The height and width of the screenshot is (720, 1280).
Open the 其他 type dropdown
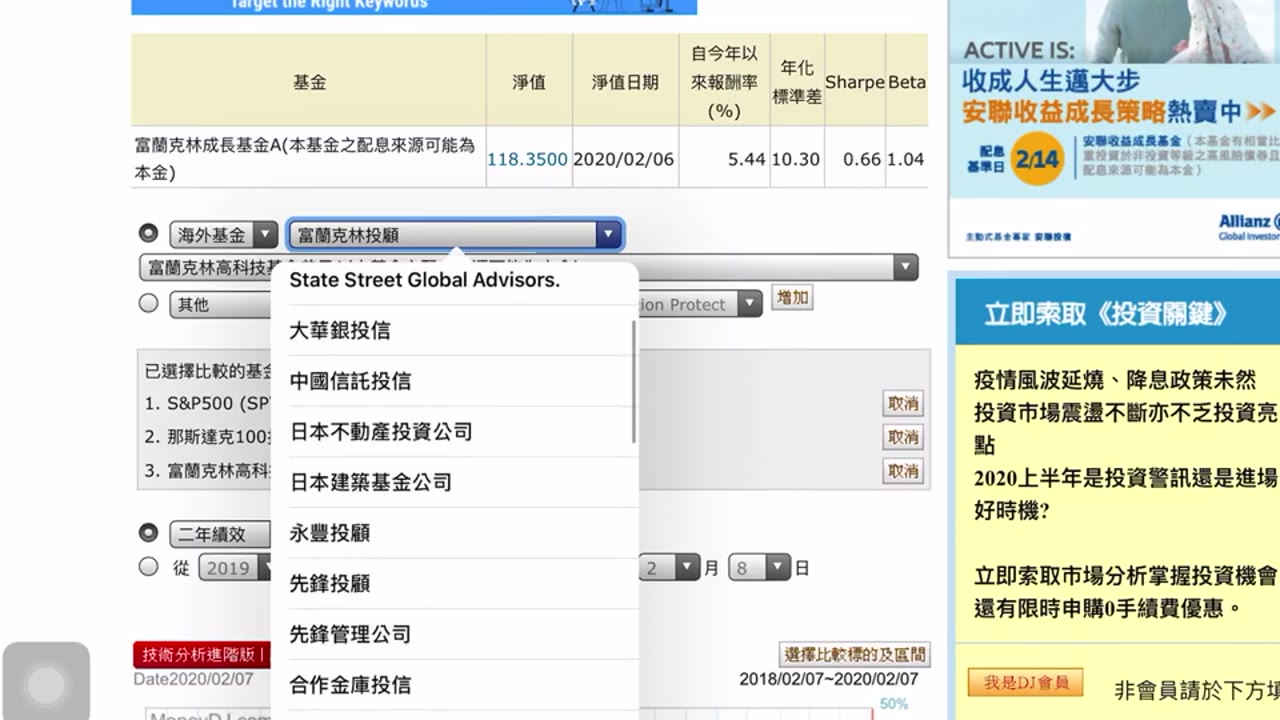(220, 304)
